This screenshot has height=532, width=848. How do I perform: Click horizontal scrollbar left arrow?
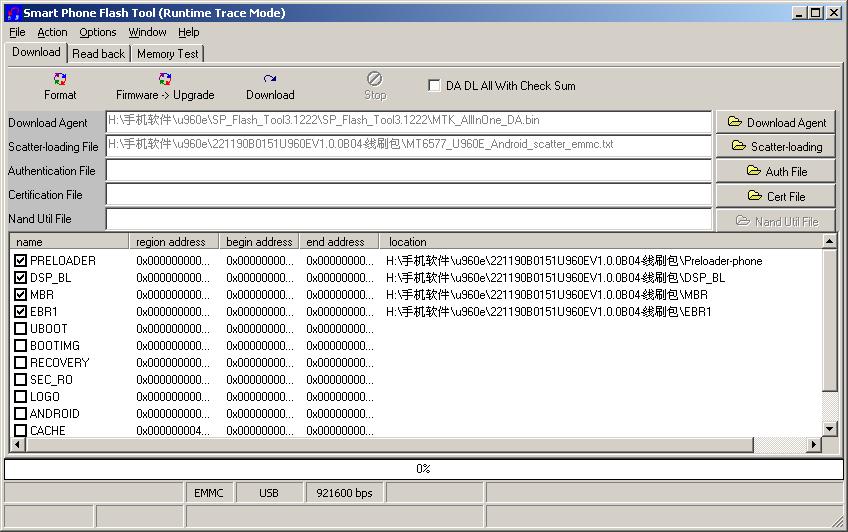click(x=17, y=445)
